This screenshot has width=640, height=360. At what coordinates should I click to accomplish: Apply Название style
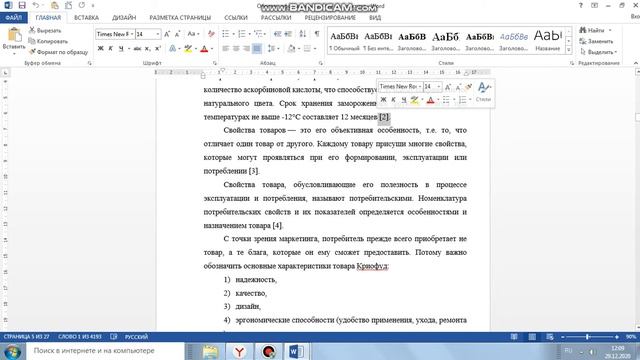548,41
